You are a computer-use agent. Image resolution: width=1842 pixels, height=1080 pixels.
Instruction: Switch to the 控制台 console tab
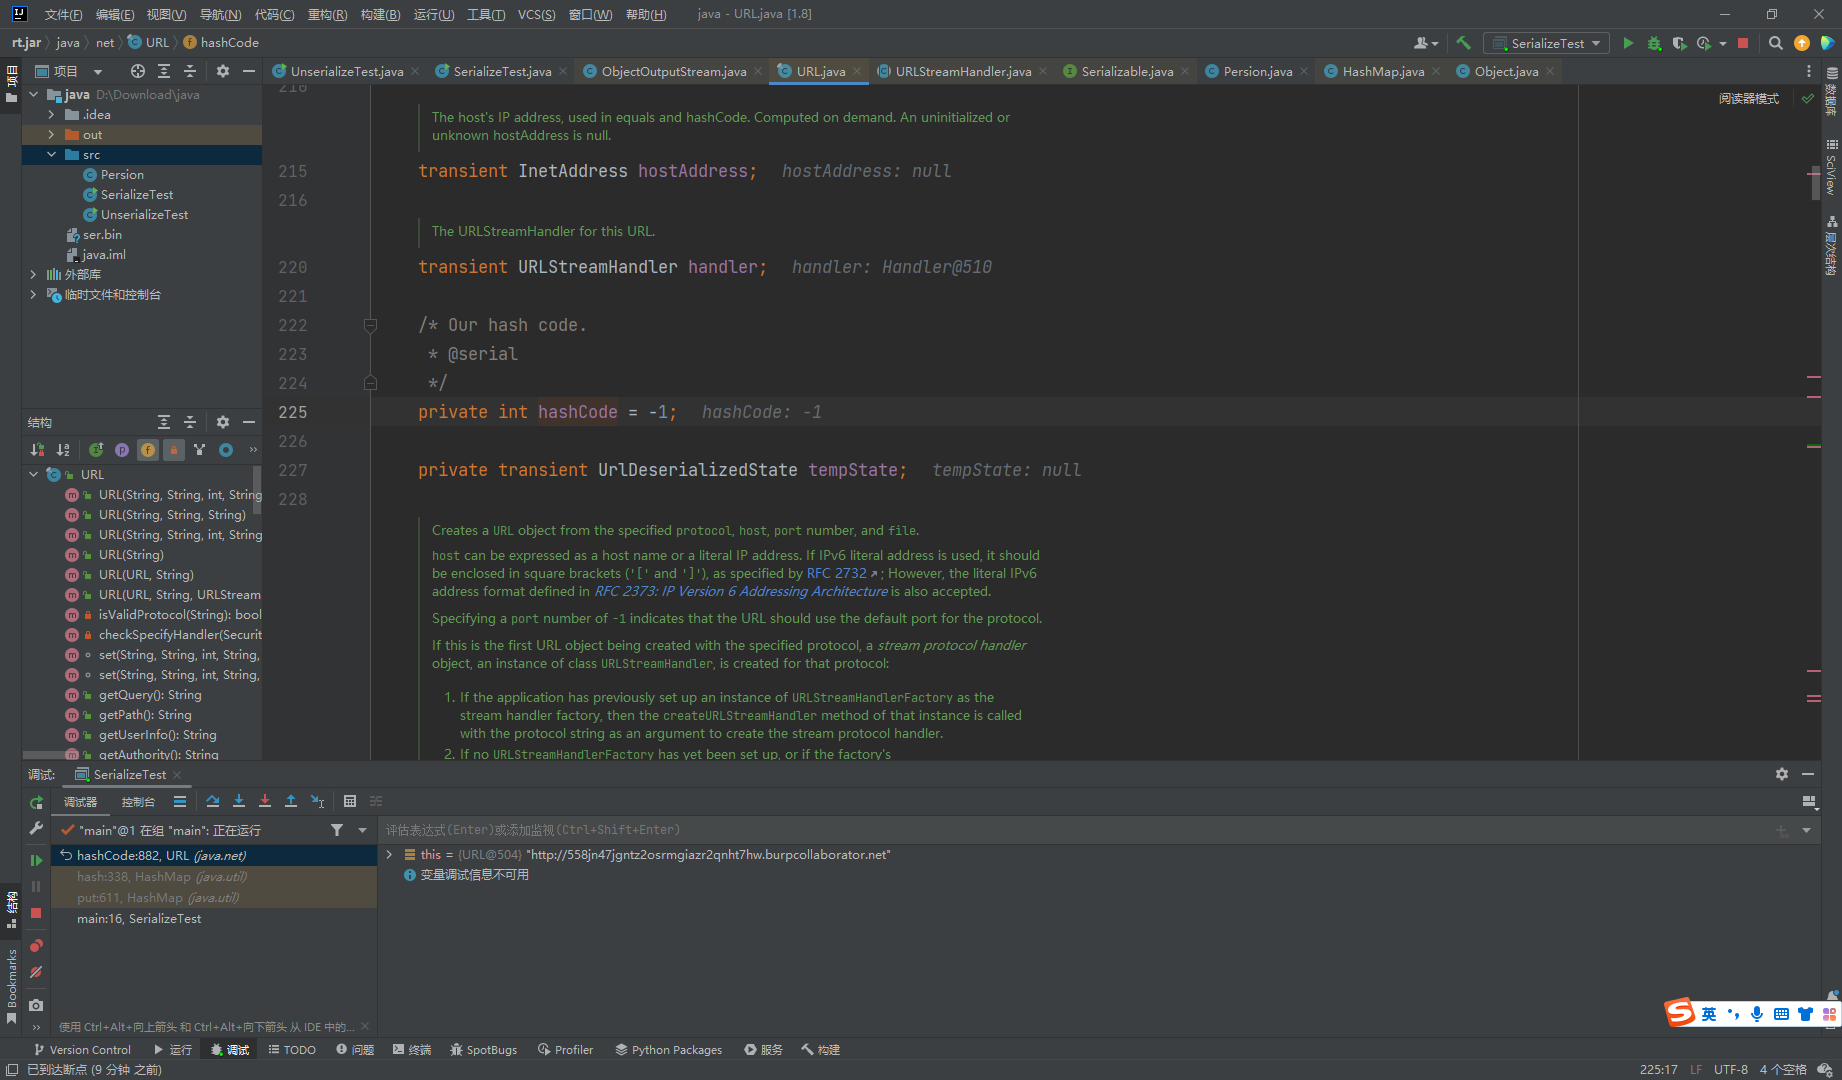[138, 802]
